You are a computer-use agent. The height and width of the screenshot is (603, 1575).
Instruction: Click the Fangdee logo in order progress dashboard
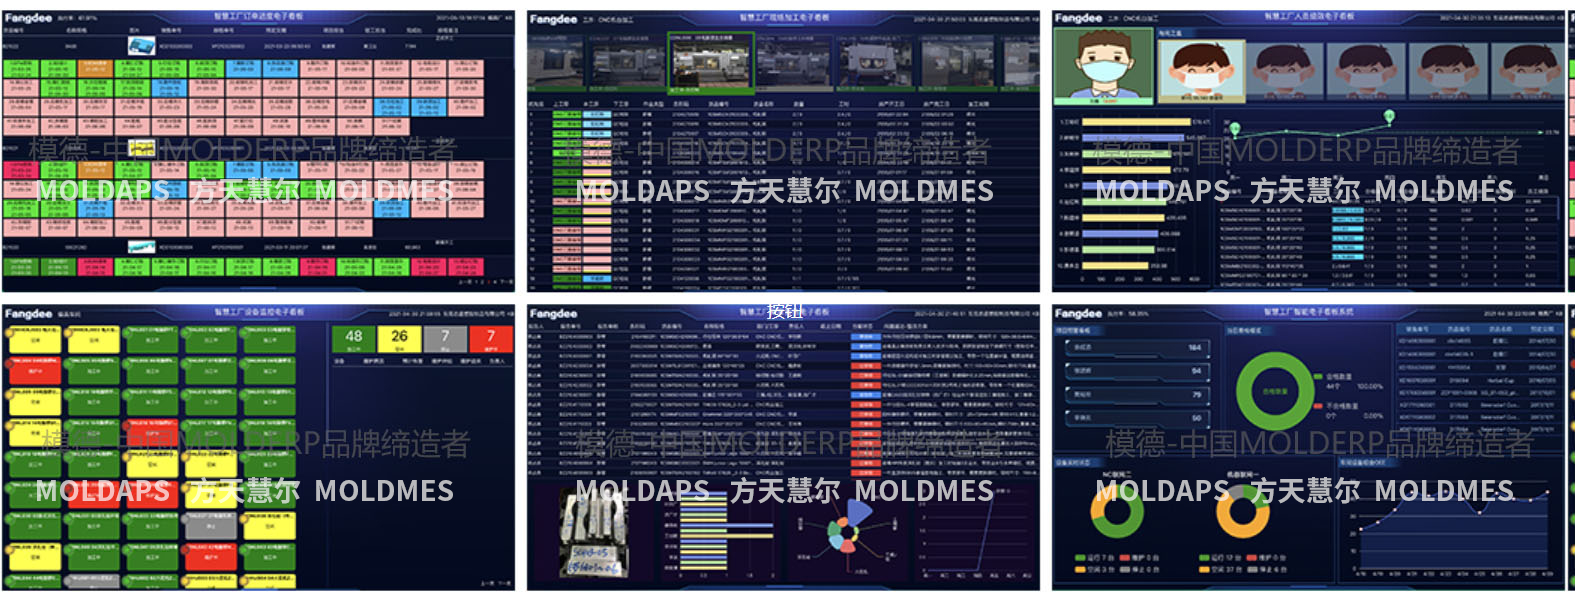pyautogui.click(x=28, y=18)
